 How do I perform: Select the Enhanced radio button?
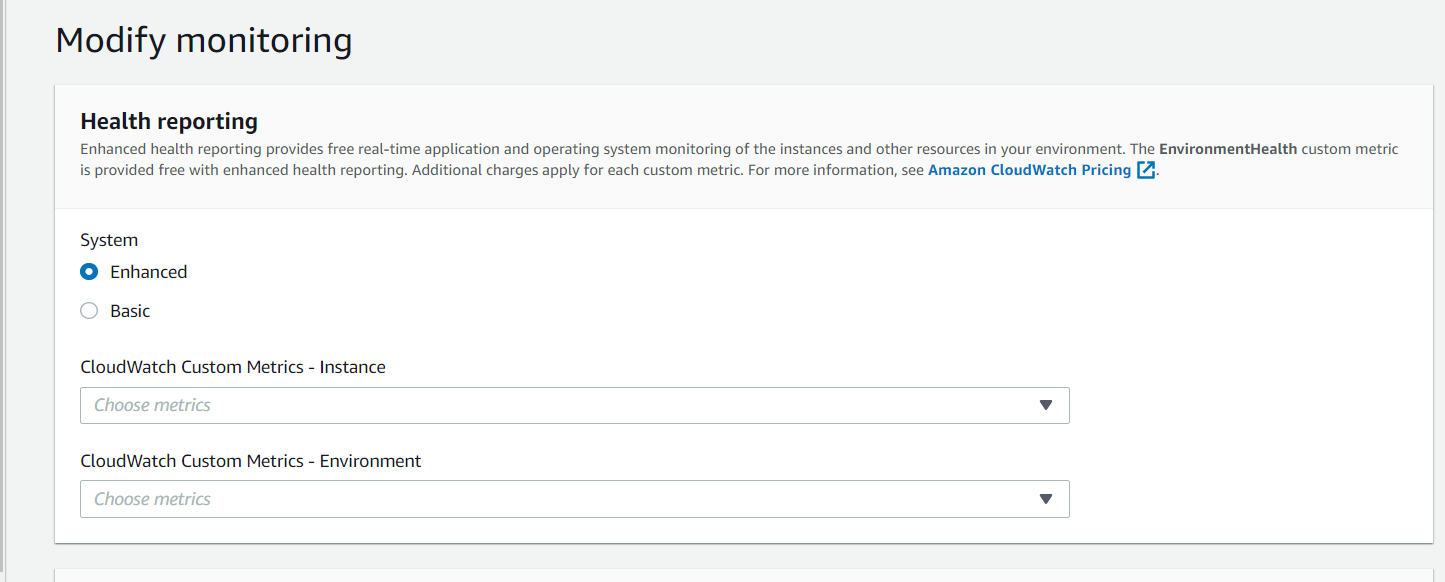click(x=89, y=272)
